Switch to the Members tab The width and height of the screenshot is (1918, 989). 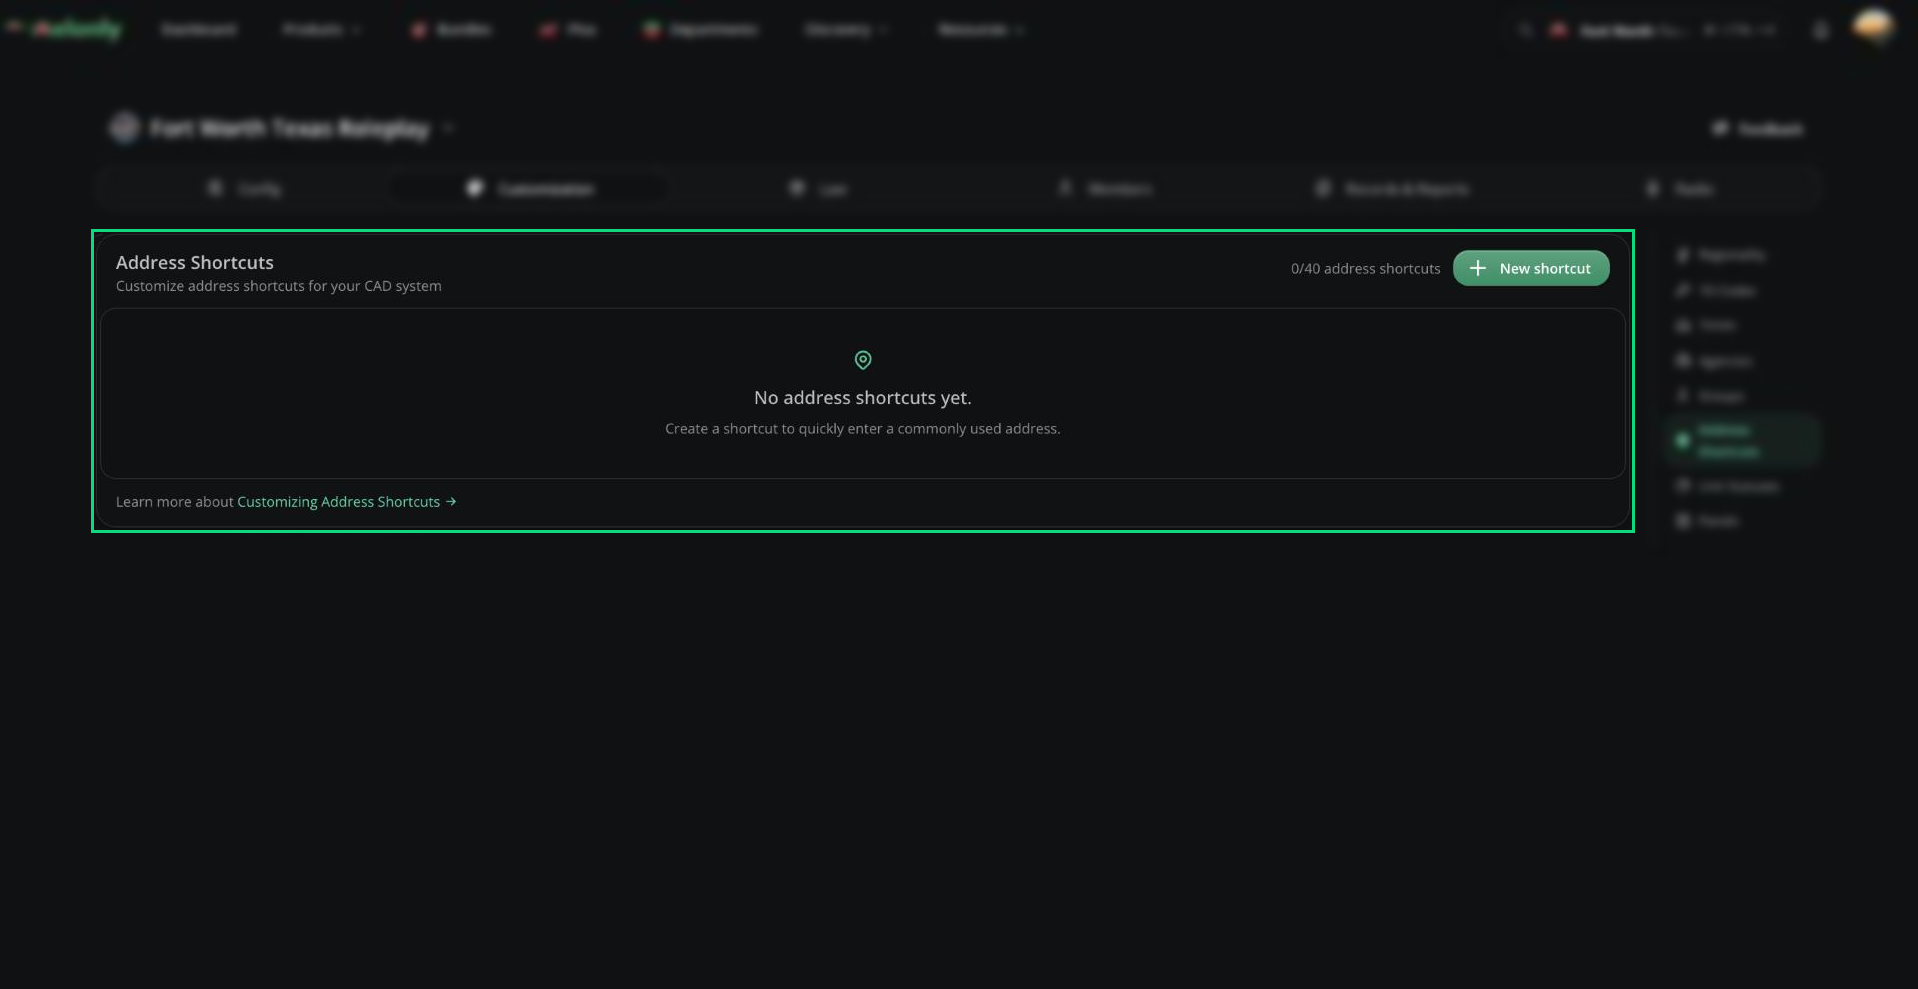click(1105, 188)
